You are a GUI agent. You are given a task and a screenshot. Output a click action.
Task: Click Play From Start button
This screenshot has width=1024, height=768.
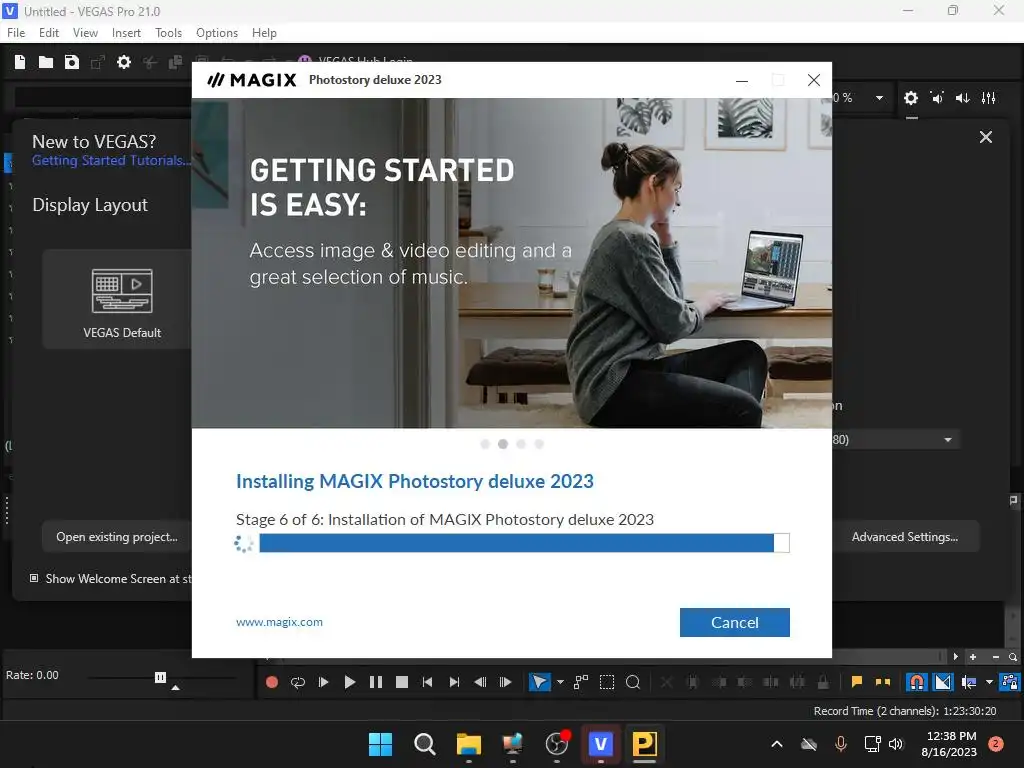[x=323, y=682]
